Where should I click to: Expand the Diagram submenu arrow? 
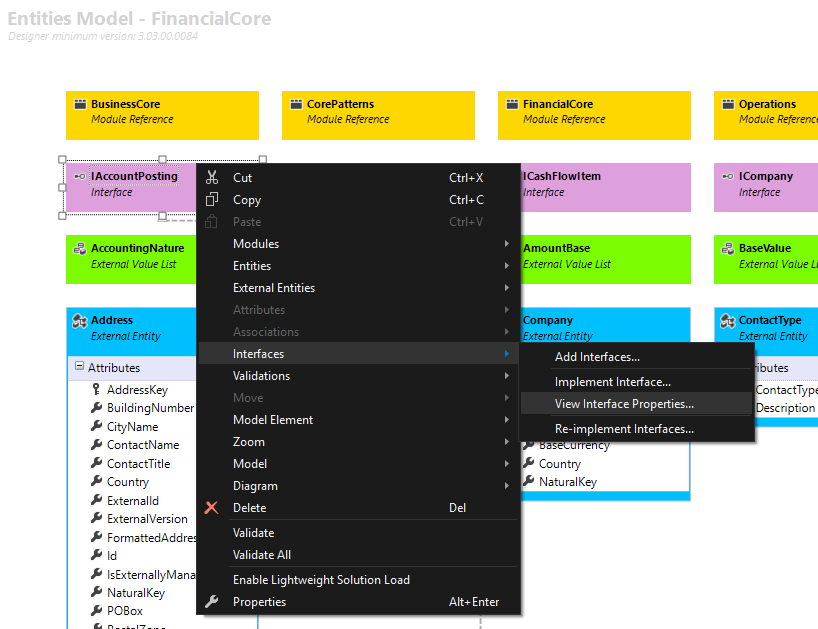coord(507,486)
